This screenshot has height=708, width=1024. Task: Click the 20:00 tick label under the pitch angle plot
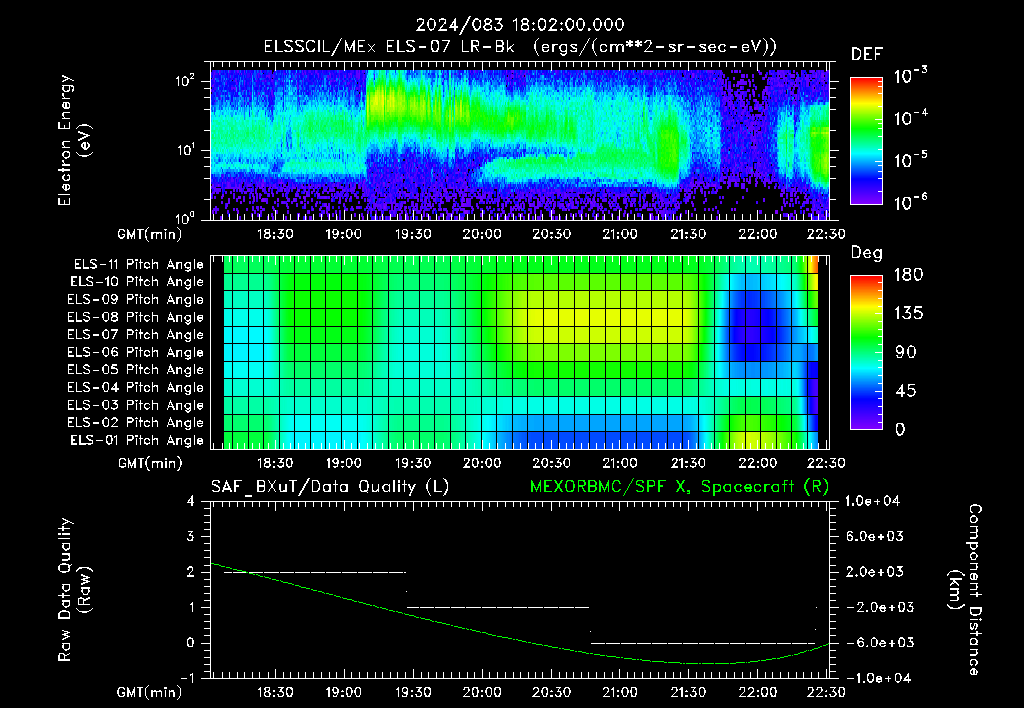(x=482, y=463)
